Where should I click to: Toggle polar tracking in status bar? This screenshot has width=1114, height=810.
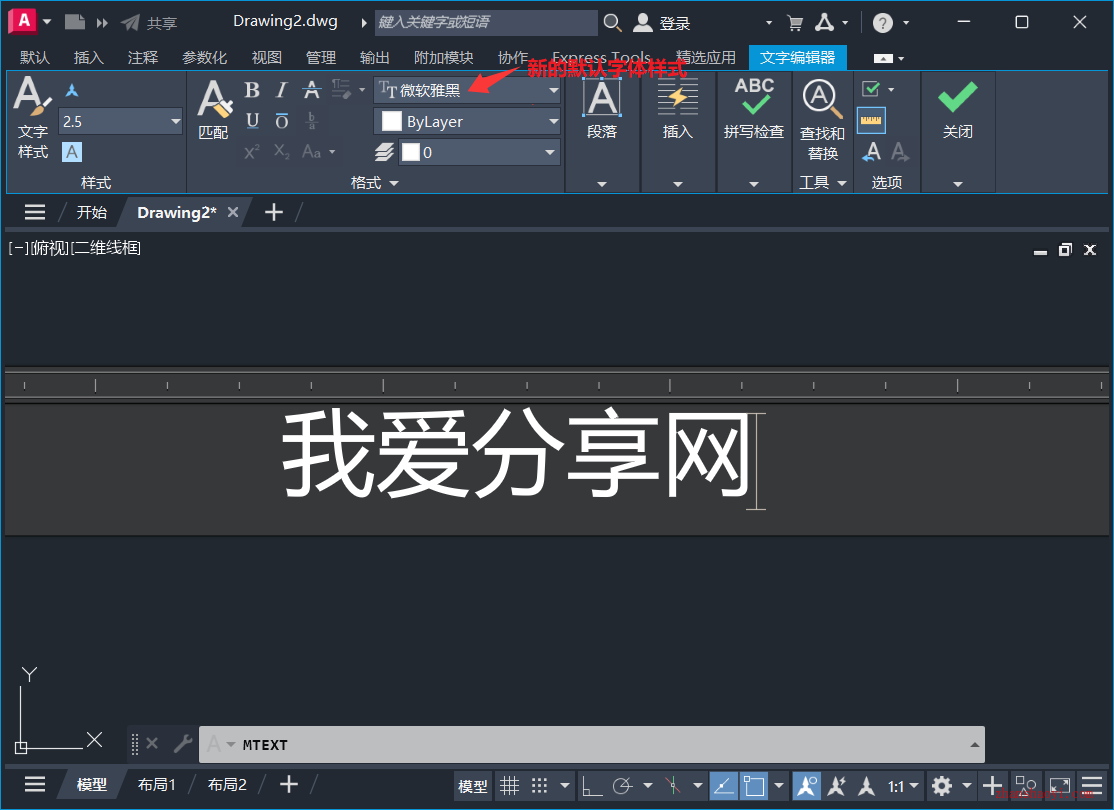(x=622, y=786)
